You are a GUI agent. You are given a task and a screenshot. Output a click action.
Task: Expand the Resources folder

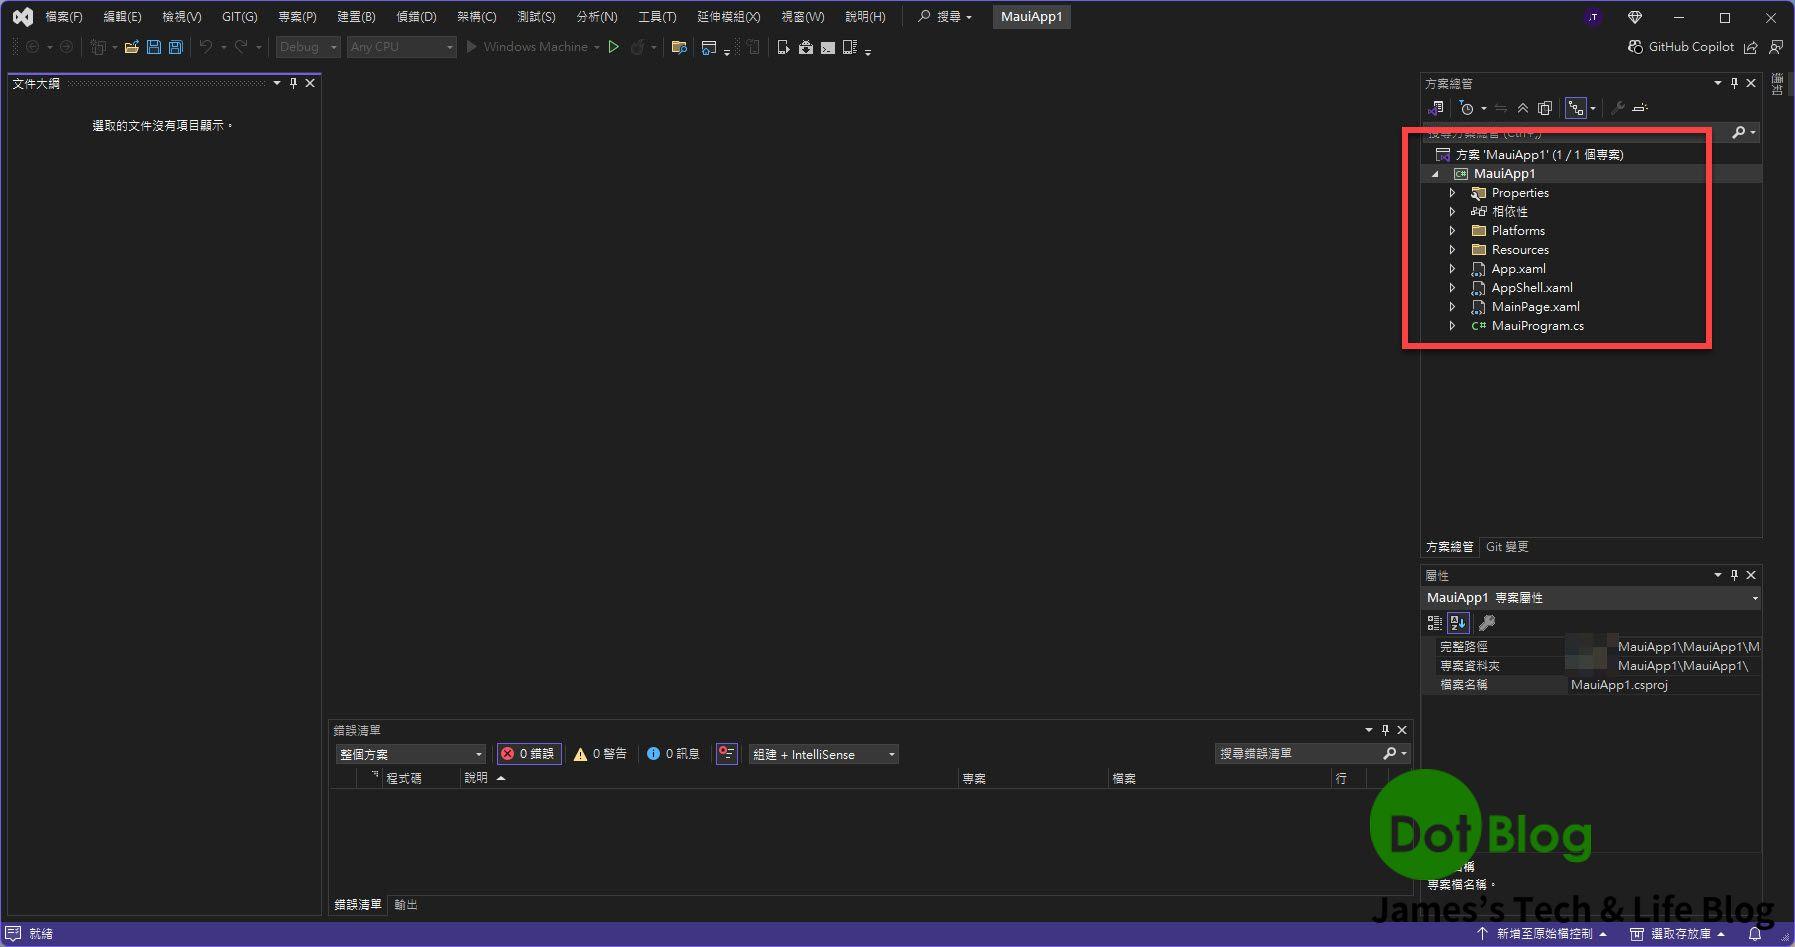[1453, 249]
